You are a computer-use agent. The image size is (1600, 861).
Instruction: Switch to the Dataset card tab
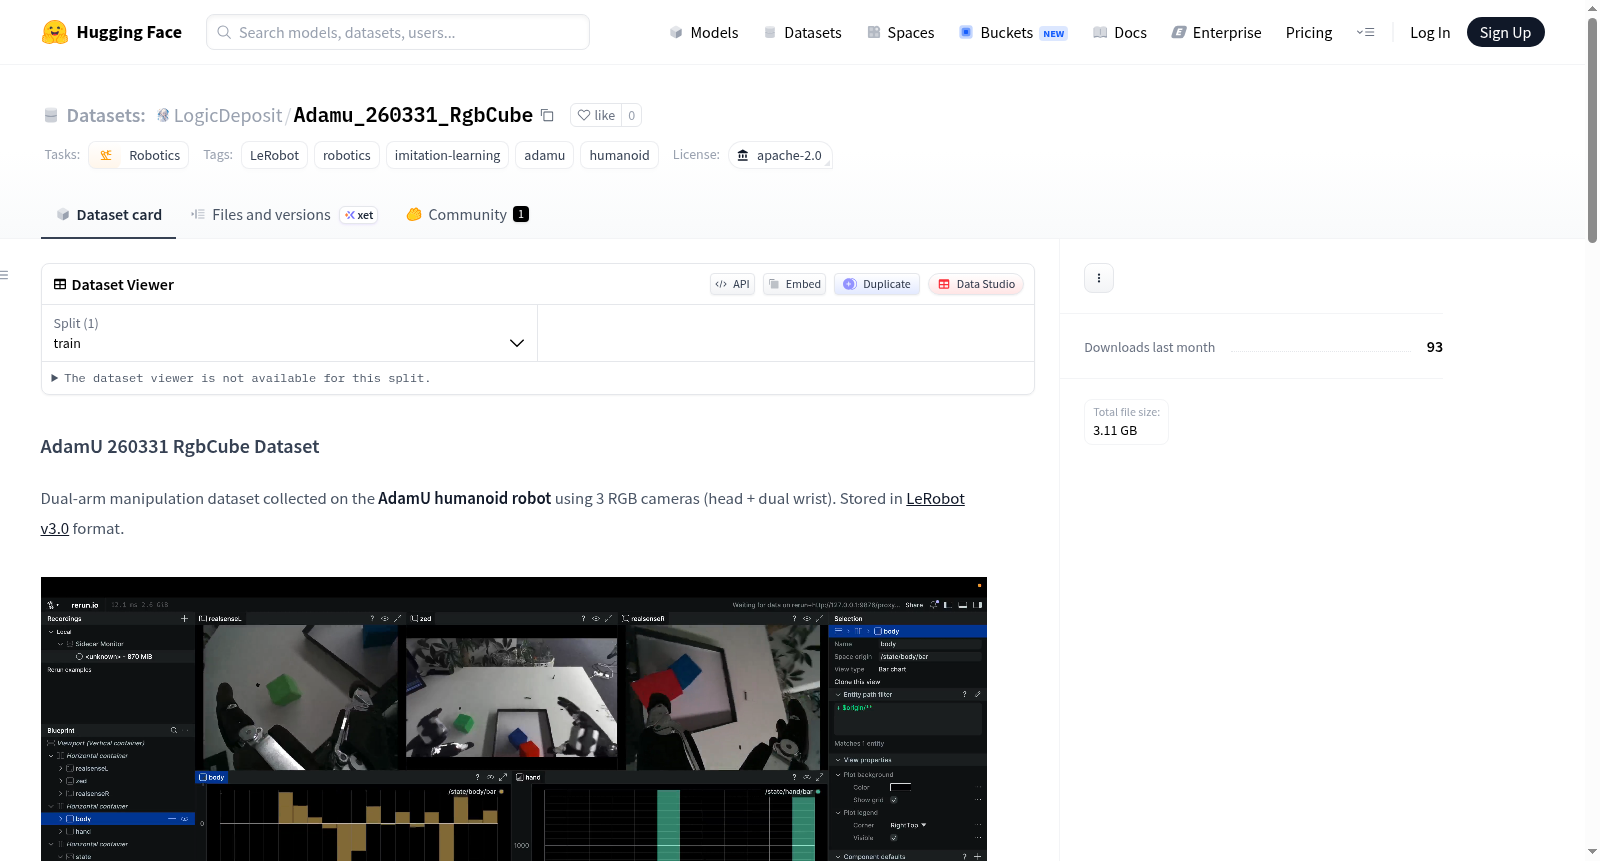(x=109, y=215)
